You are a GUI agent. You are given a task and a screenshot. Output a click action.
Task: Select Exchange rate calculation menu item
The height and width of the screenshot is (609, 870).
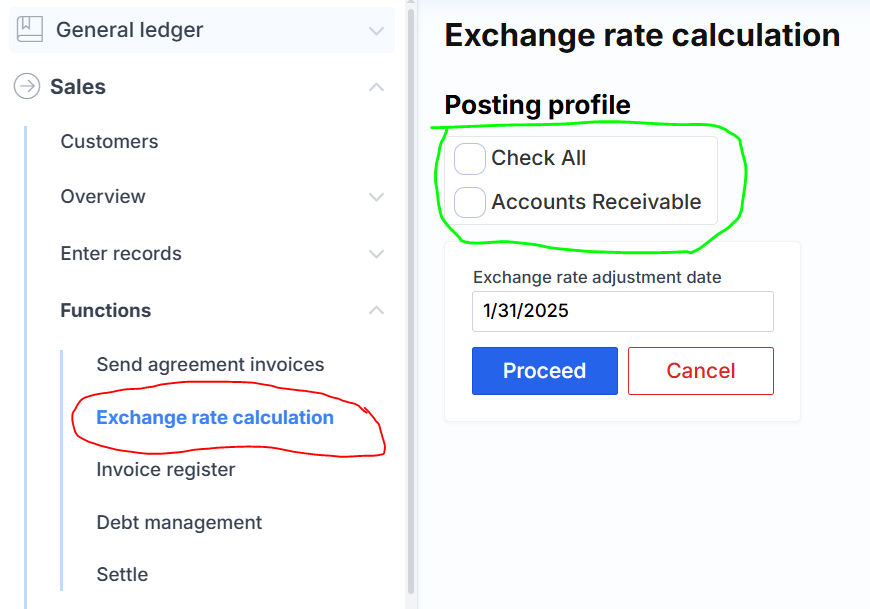[215, 418]
